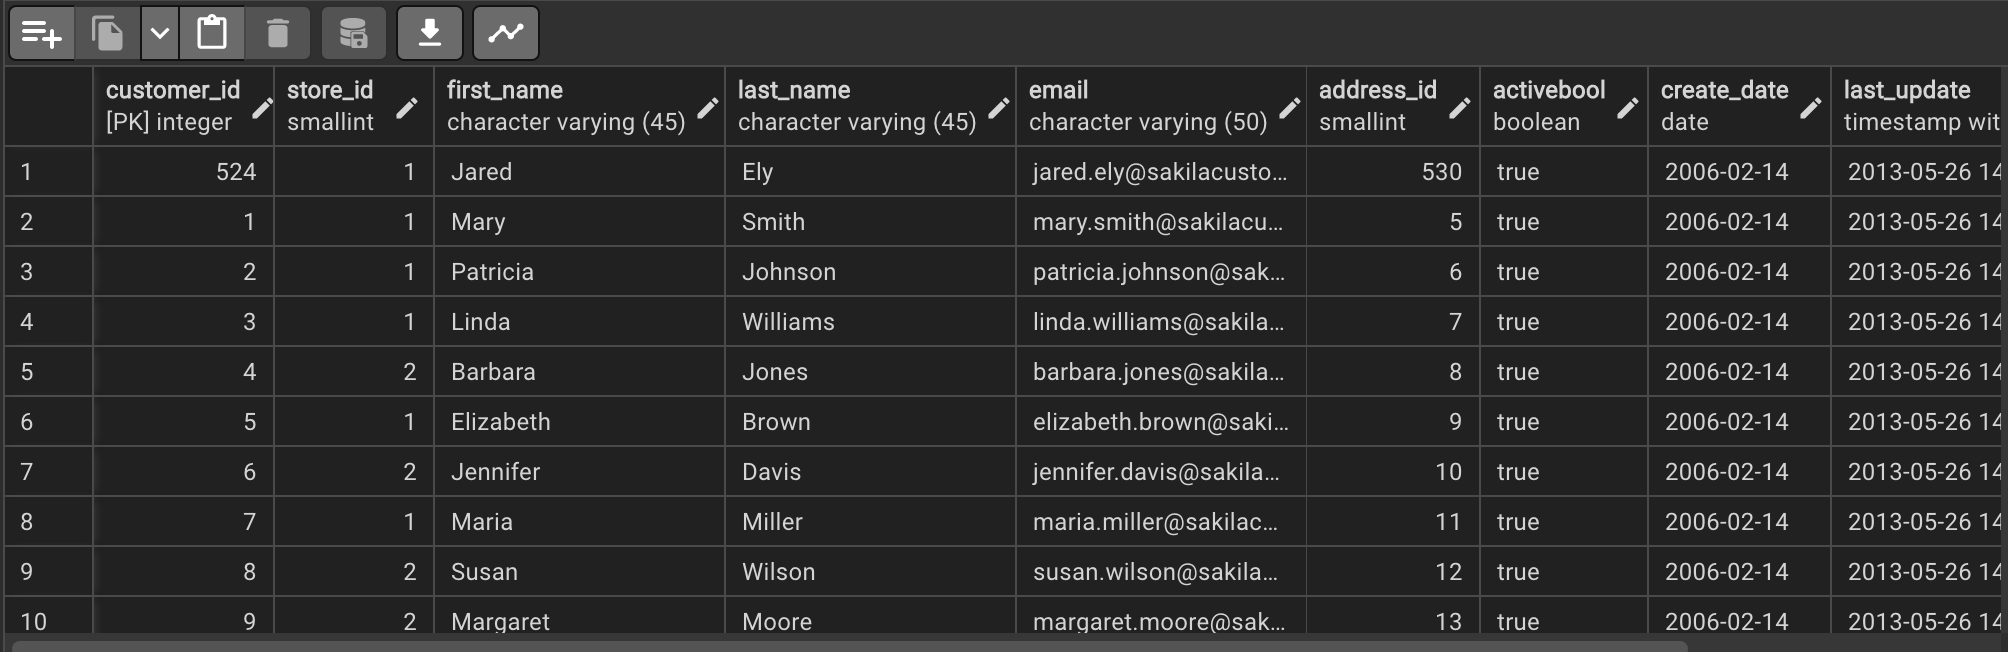This screenshot has height=652, width=2008.
Task: Click the create_date column edit pencil
Action: coord(1810,108)
